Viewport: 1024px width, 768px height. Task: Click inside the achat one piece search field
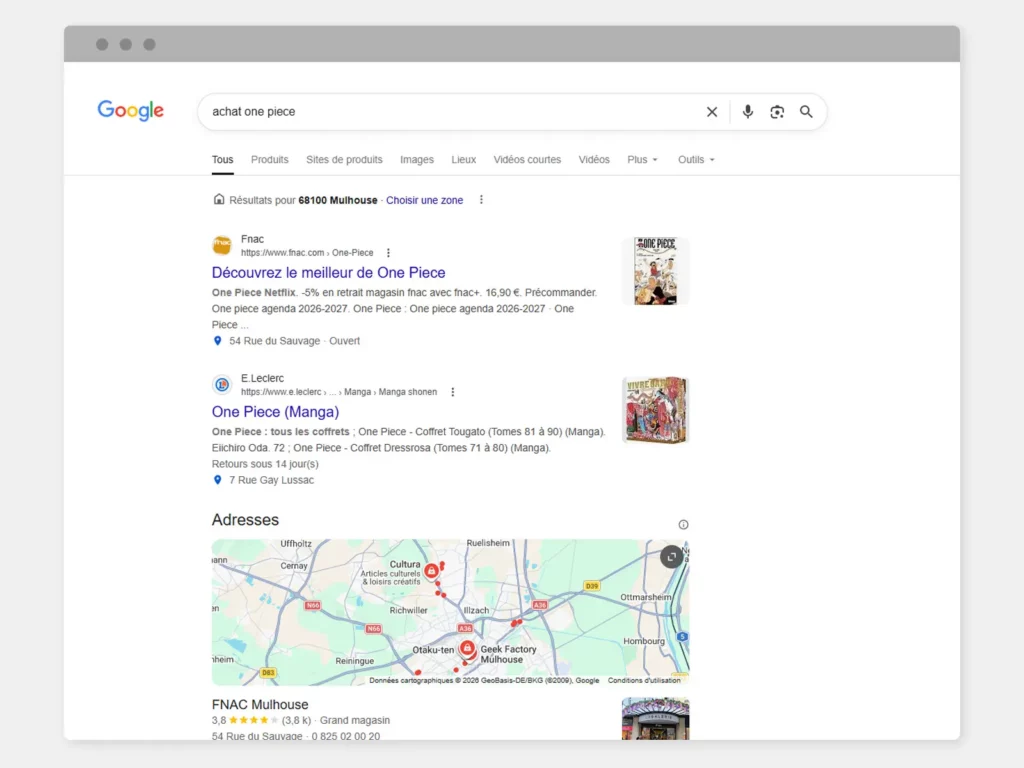(x=400, y=112)
